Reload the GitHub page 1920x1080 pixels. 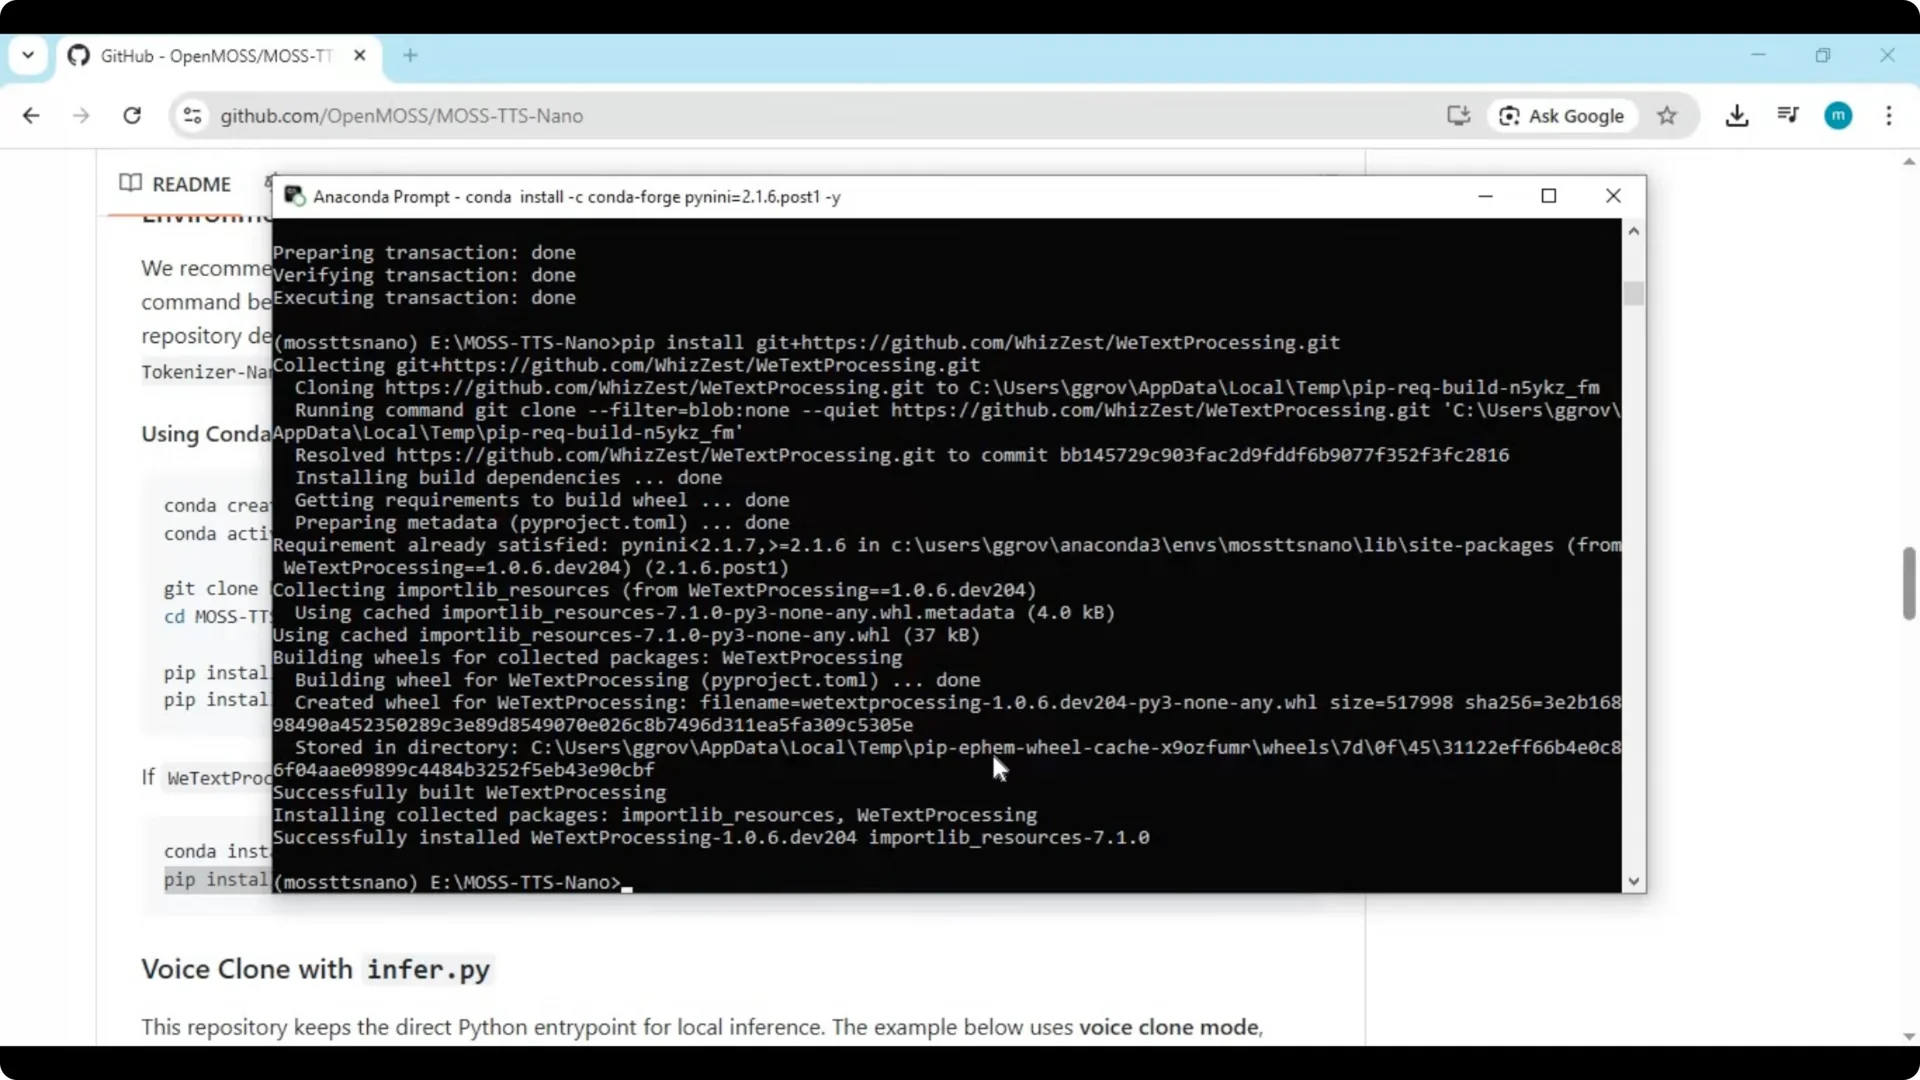point(132,116)
